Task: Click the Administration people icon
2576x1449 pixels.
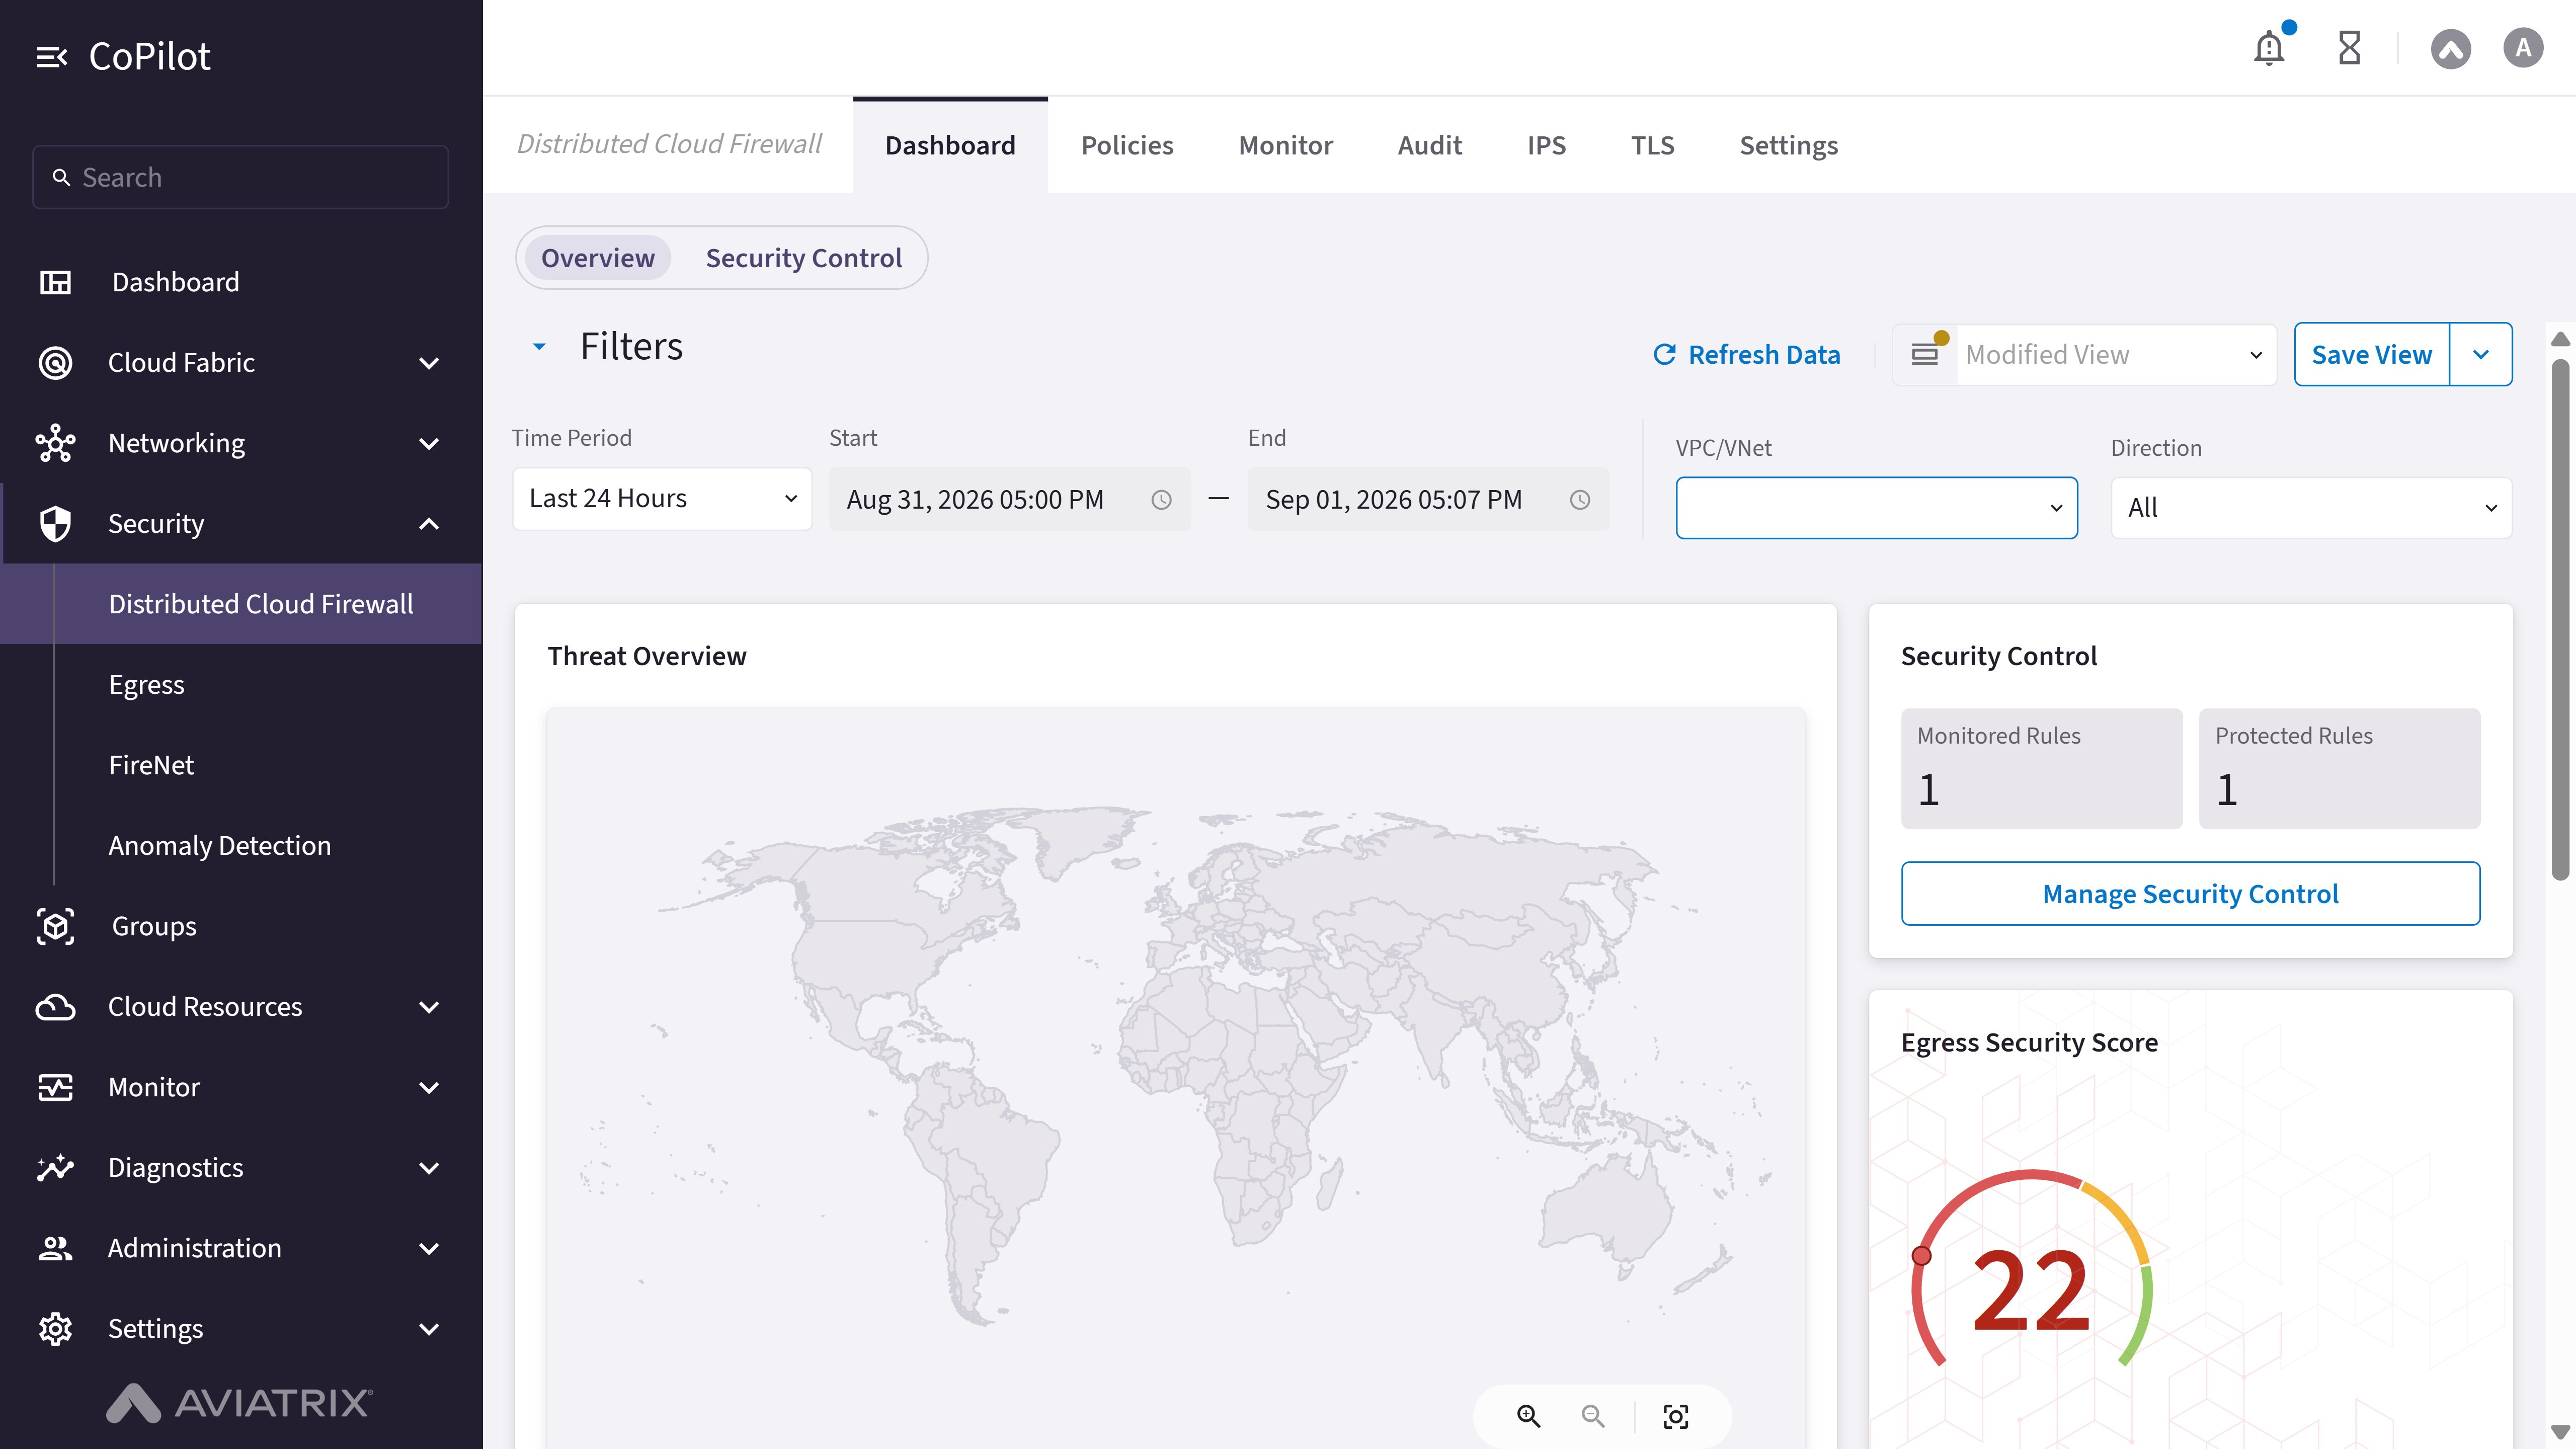Action: pyautogui.click(x=55, y=1248)
